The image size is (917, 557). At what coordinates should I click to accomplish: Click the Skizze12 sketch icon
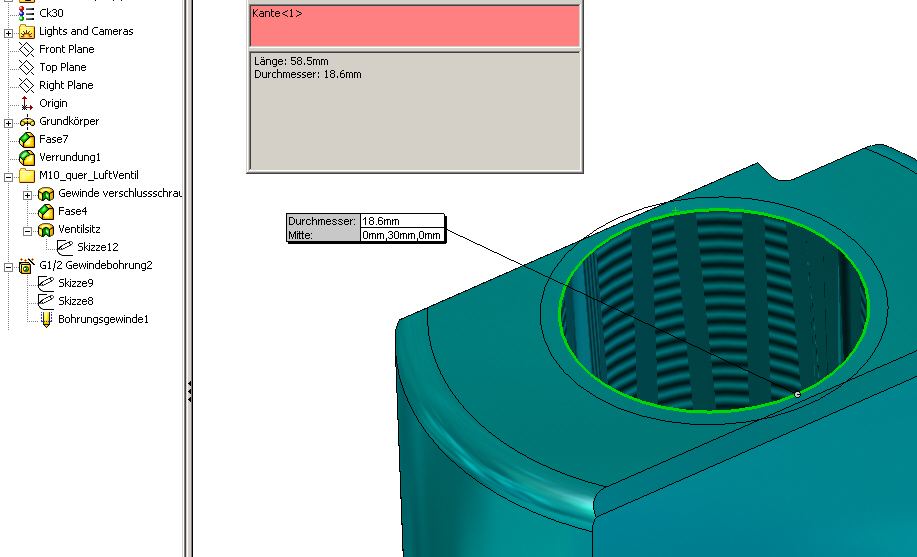65,247
